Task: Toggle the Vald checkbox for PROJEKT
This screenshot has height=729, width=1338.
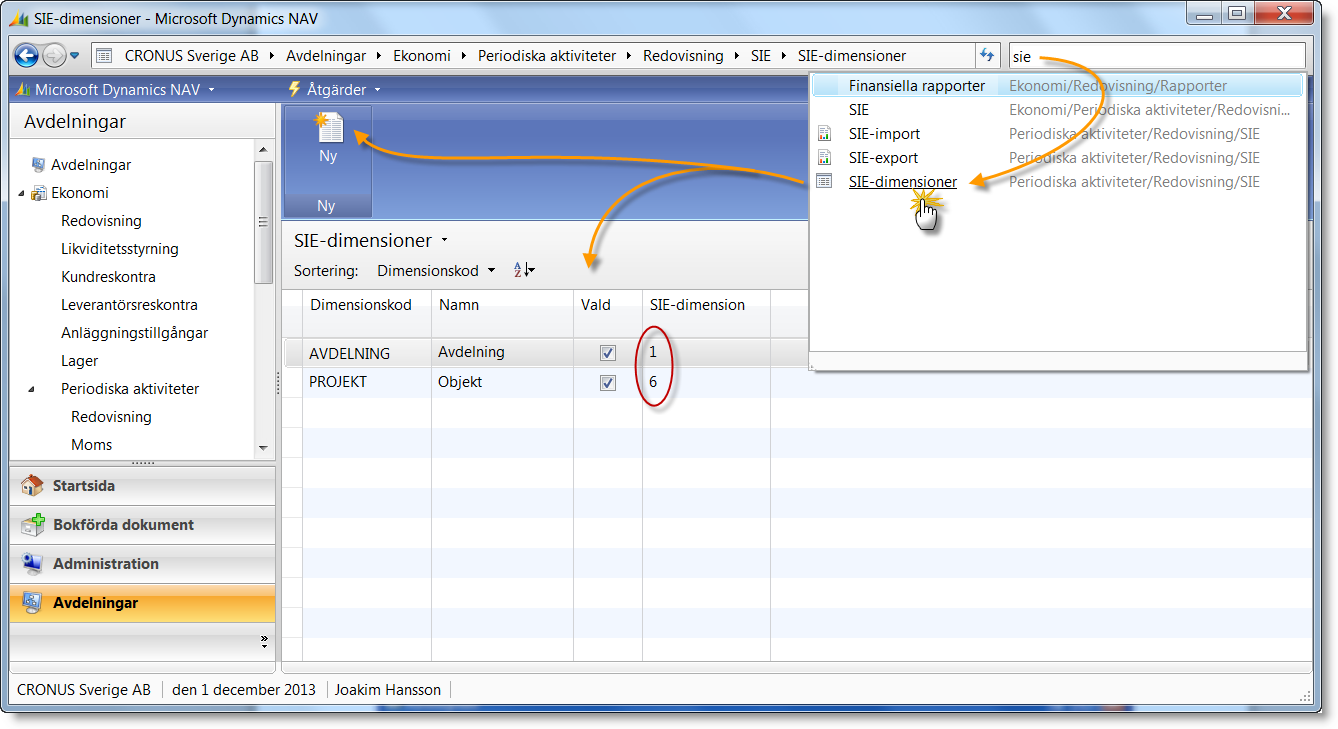Action: tap(607, 383)
